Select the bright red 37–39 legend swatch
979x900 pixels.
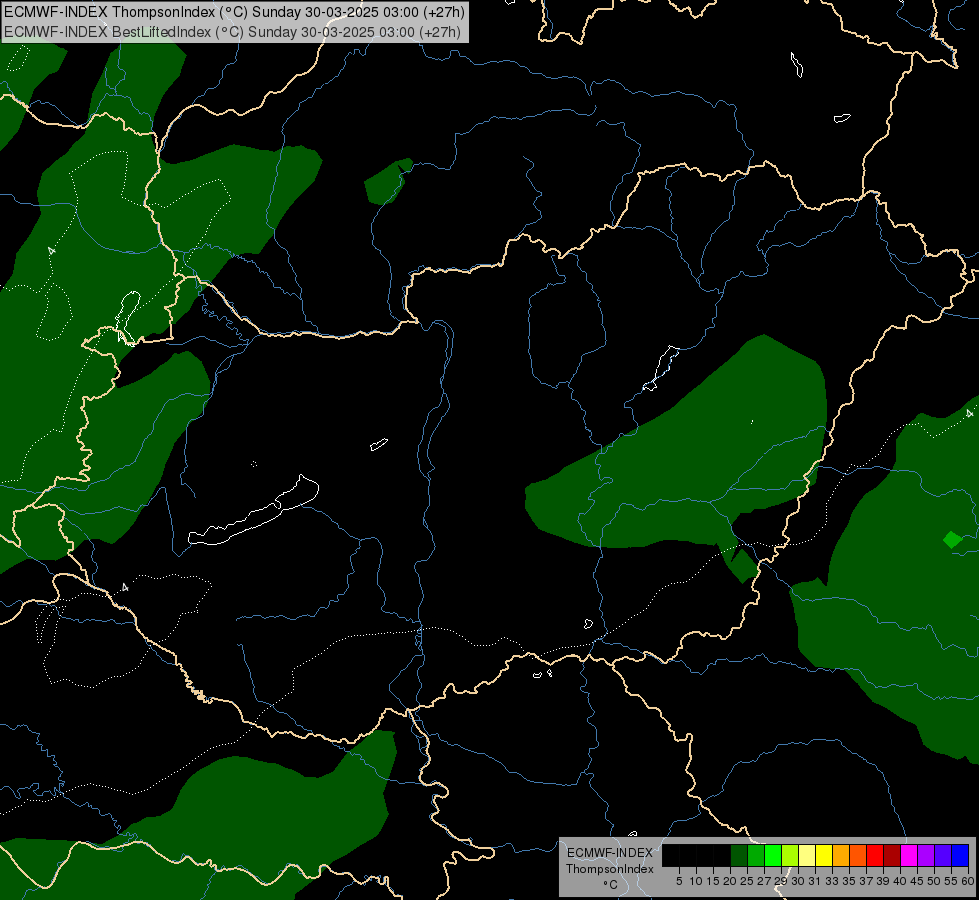tap(875, 855)
